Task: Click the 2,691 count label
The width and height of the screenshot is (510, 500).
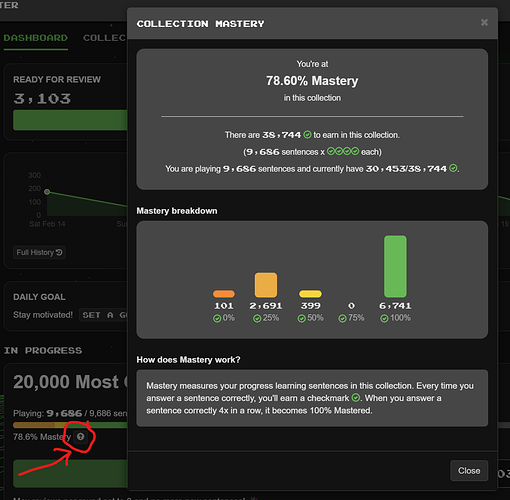Action: pos(266,306)
